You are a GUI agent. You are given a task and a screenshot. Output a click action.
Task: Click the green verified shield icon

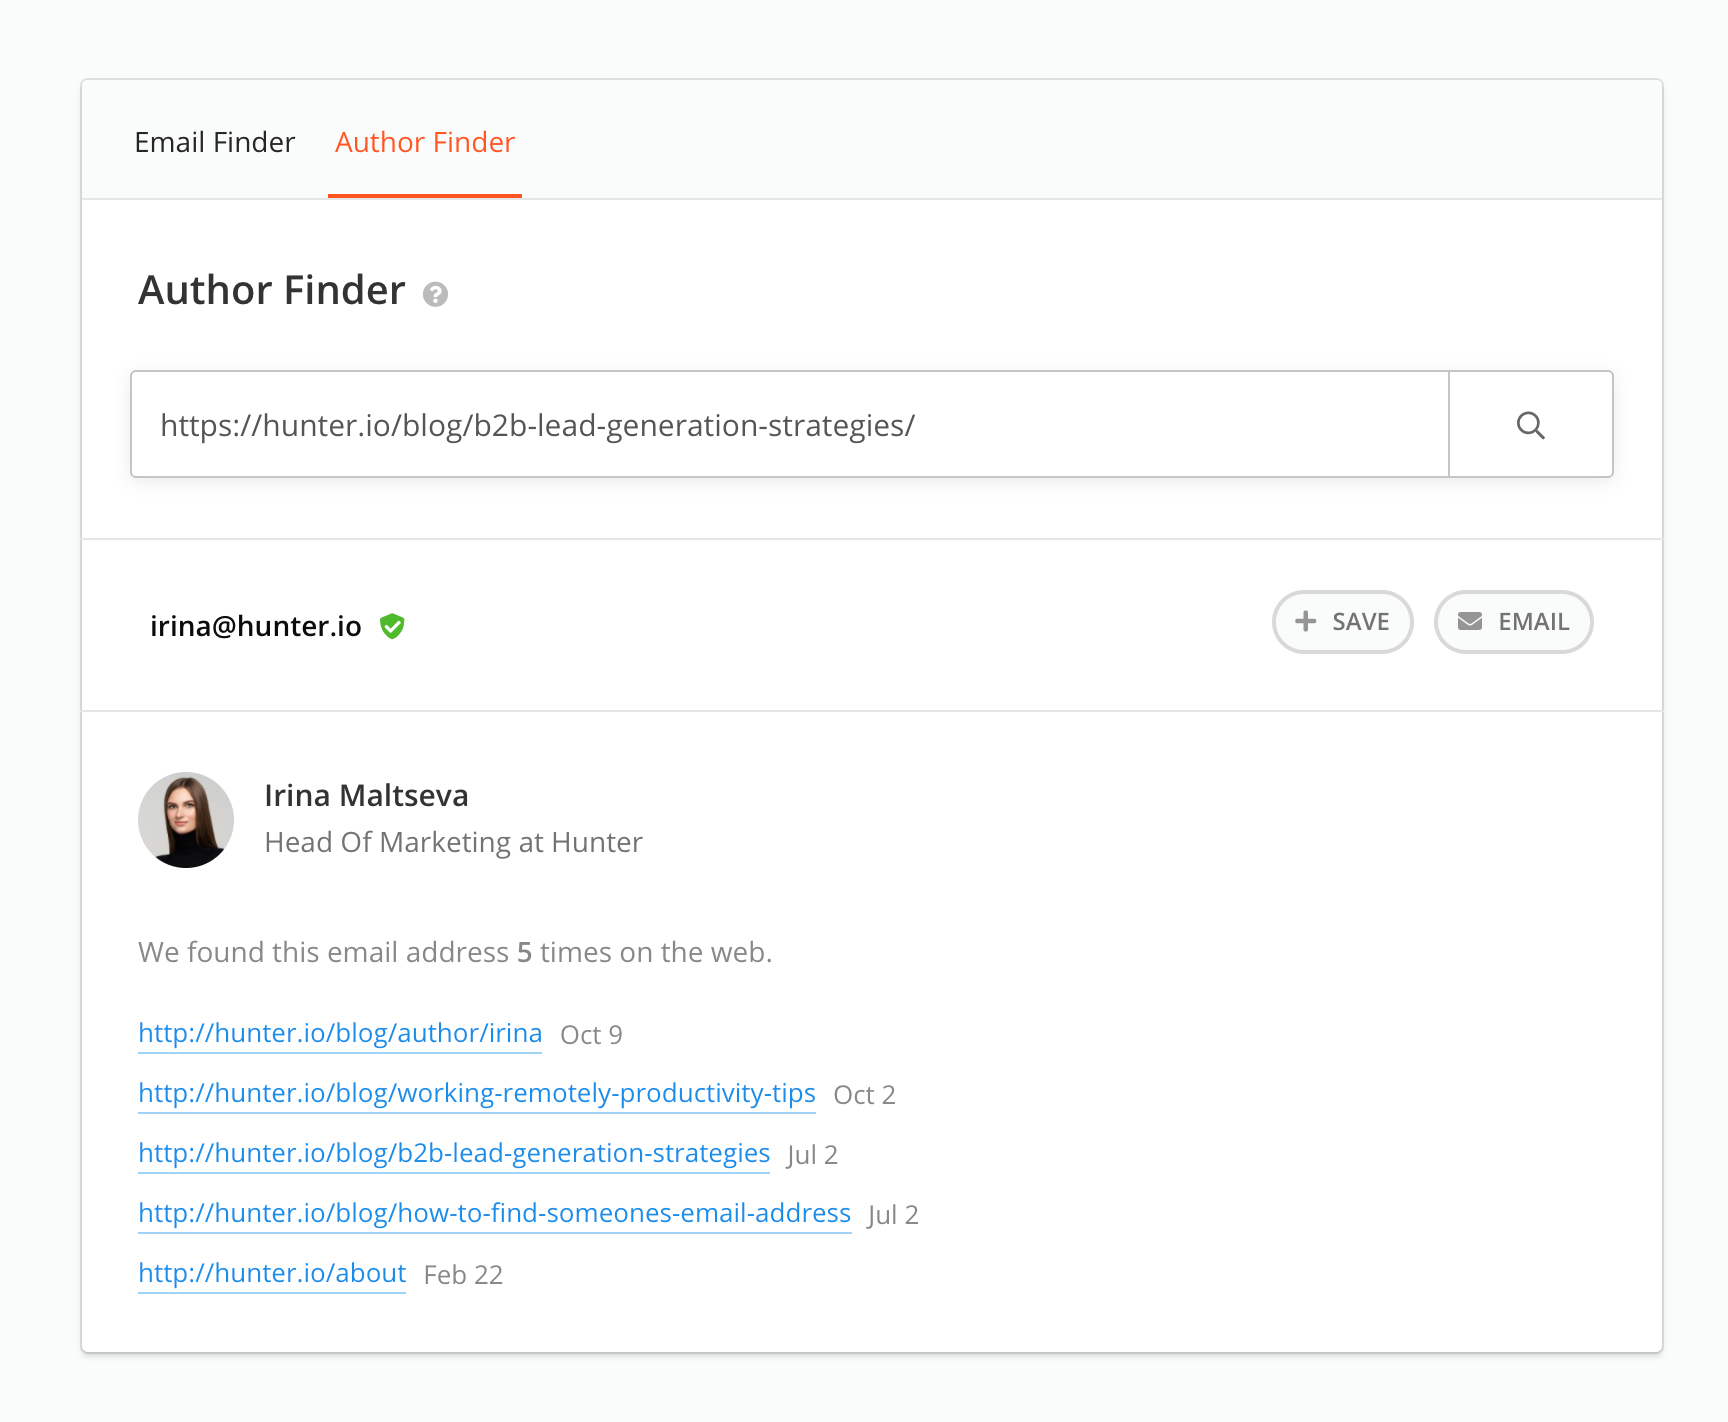click(x=392, y=626)
